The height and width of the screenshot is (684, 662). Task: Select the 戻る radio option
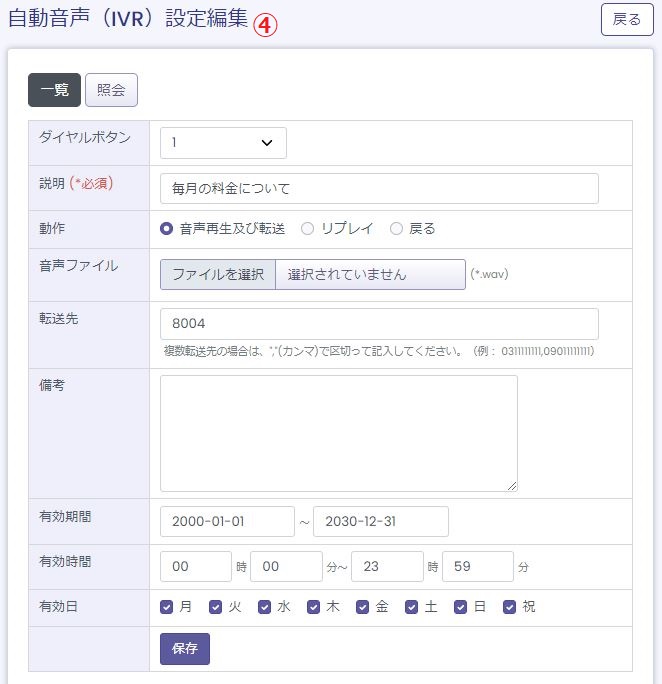pos(397,229)
